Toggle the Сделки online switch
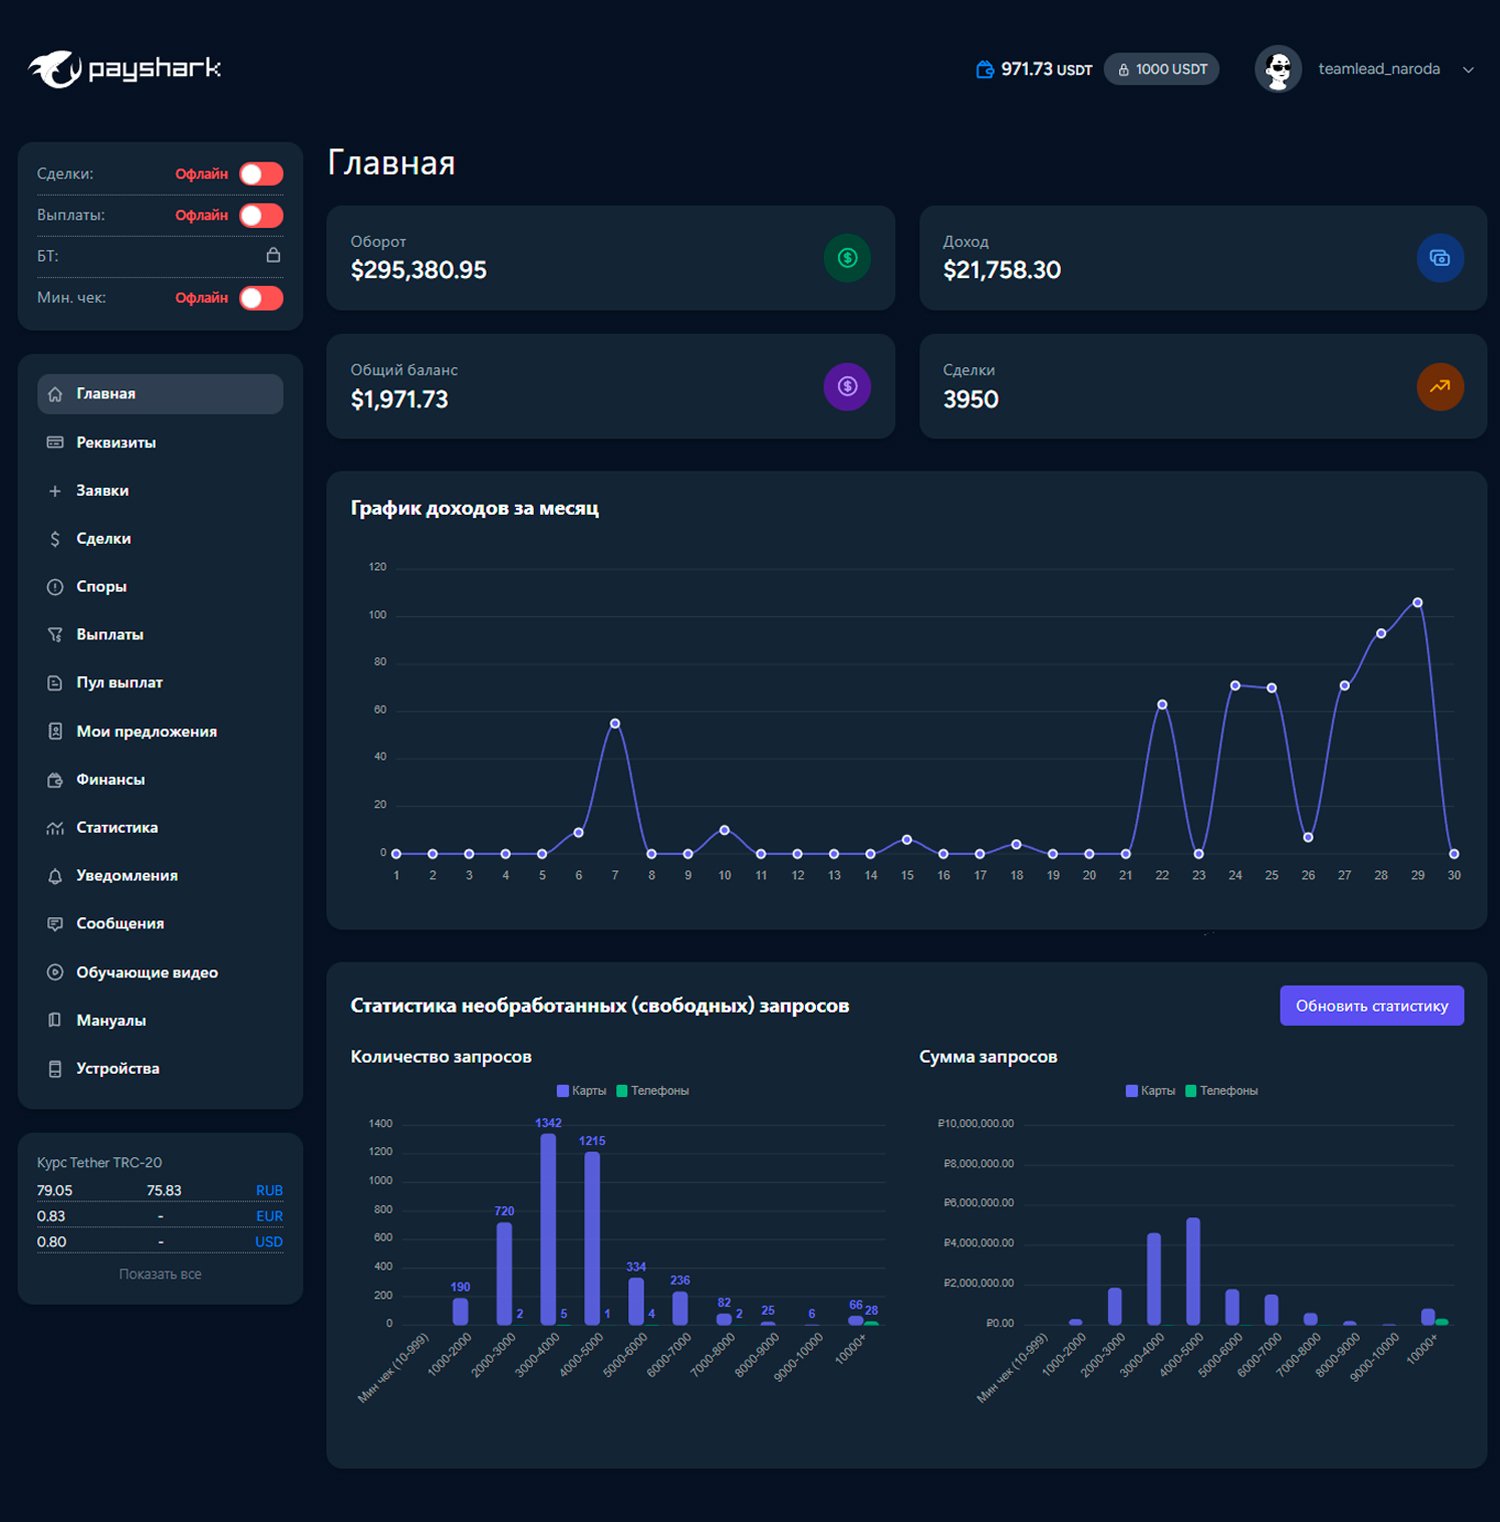The image size is (1500, 1522). [261, 174]
